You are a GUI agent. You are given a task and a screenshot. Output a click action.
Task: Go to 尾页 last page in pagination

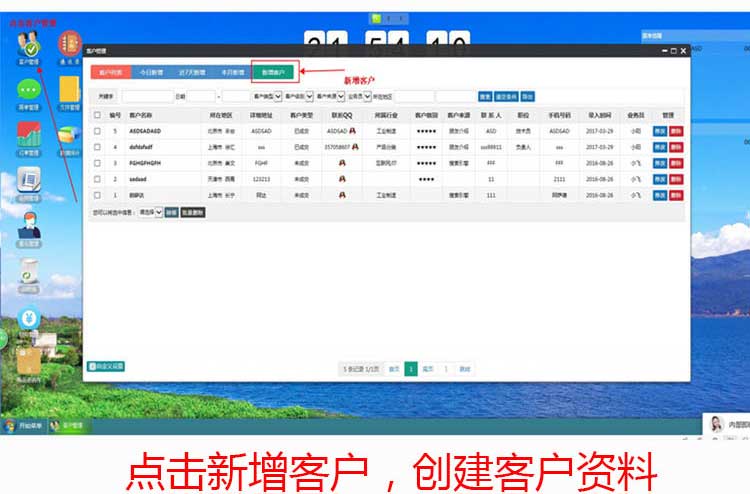click(428, 369)
